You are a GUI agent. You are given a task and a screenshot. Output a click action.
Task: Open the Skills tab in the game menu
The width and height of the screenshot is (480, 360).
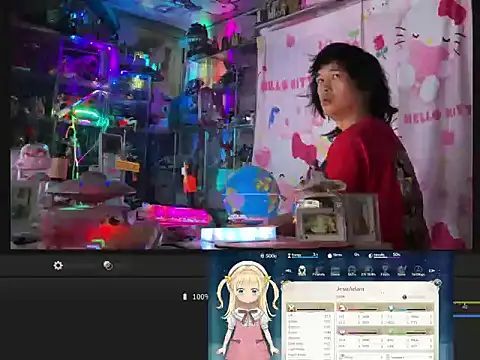point(352,271)
